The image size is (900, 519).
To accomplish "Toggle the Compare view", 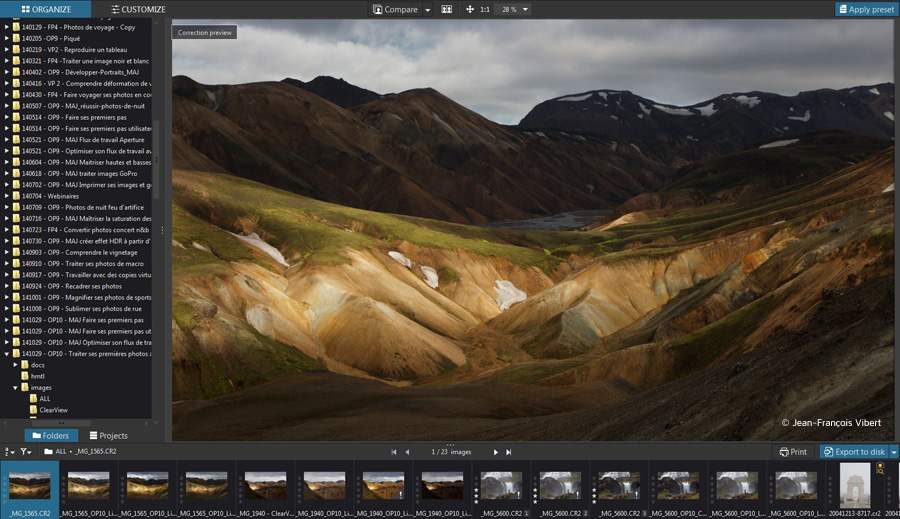I will point(395,9).
